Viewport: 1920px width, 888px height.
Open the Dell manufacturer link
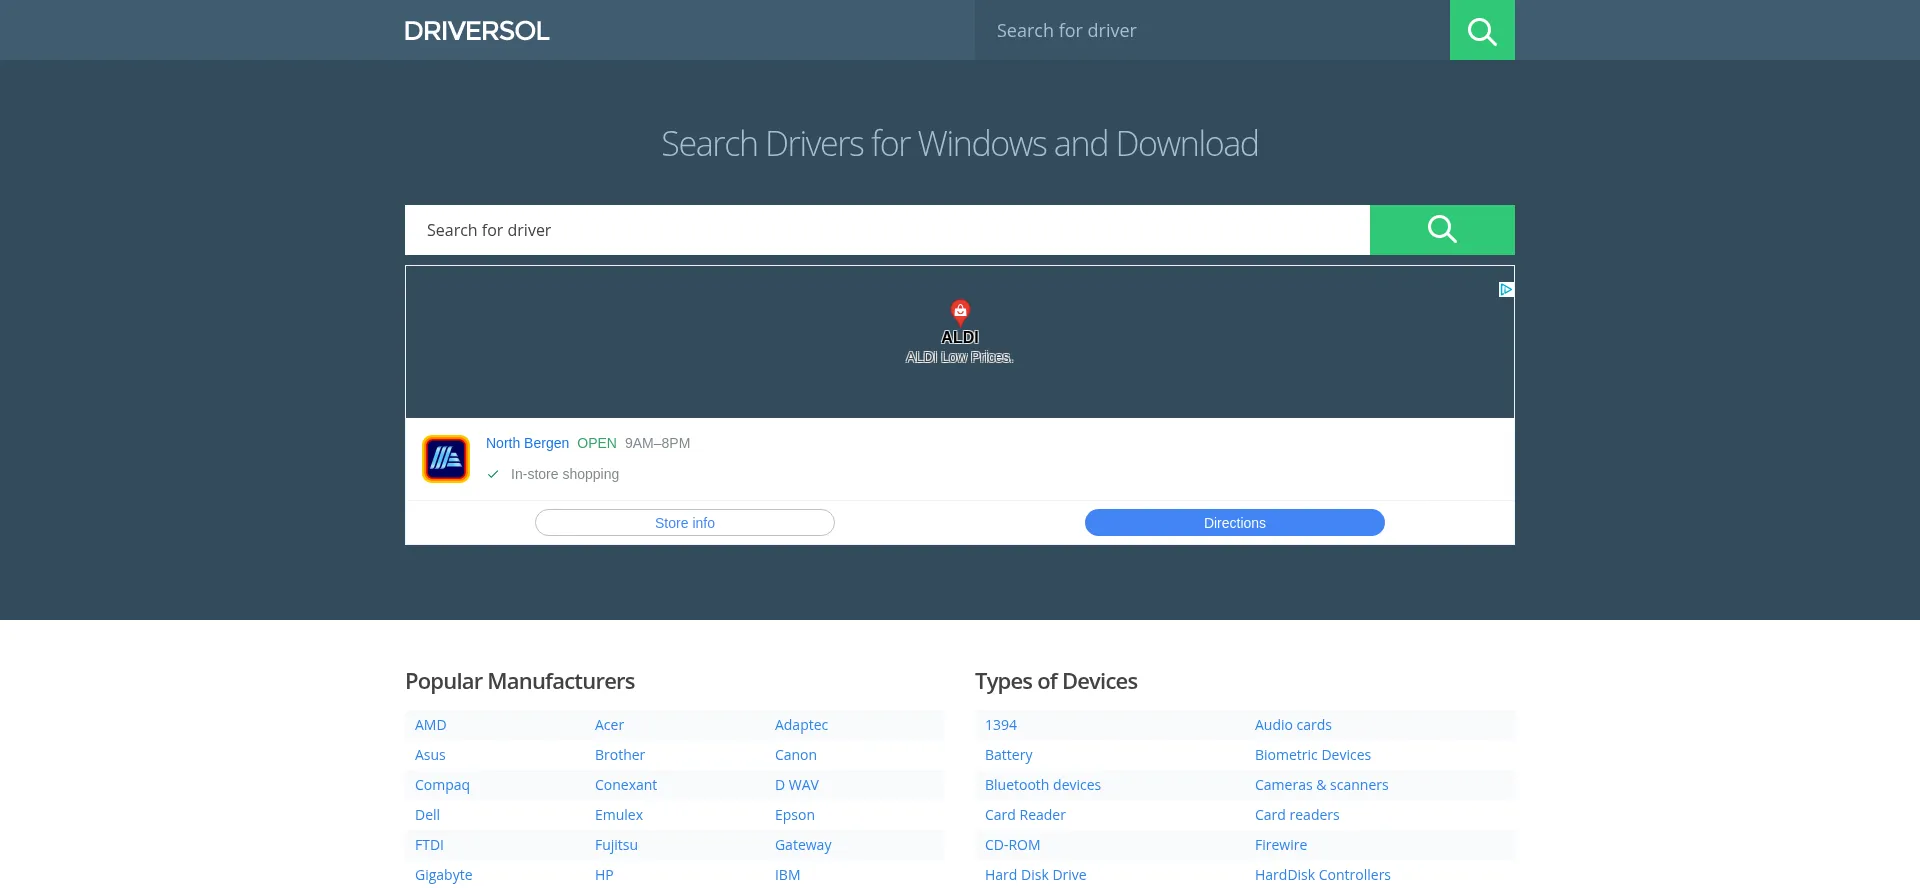pos(427,815)
